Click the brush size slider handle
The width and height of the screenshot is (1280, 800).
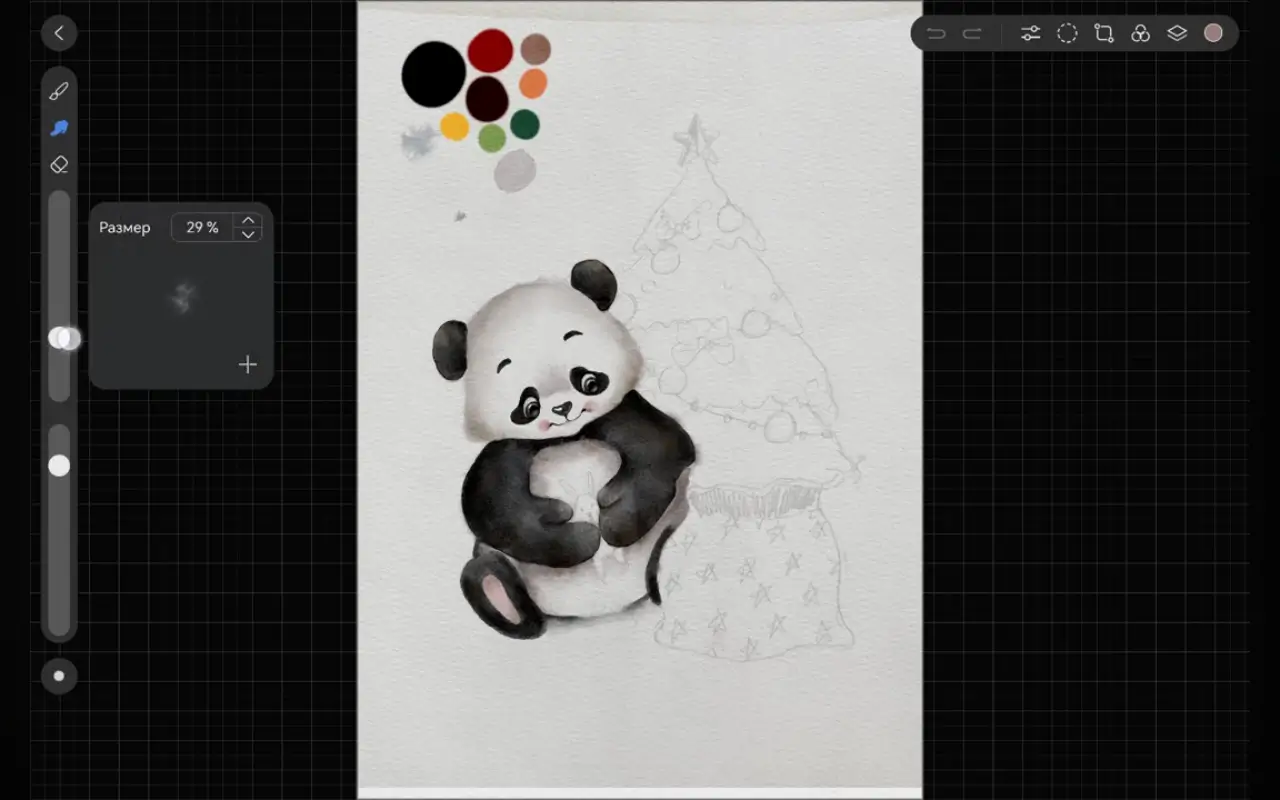click(x=62, y=338)
